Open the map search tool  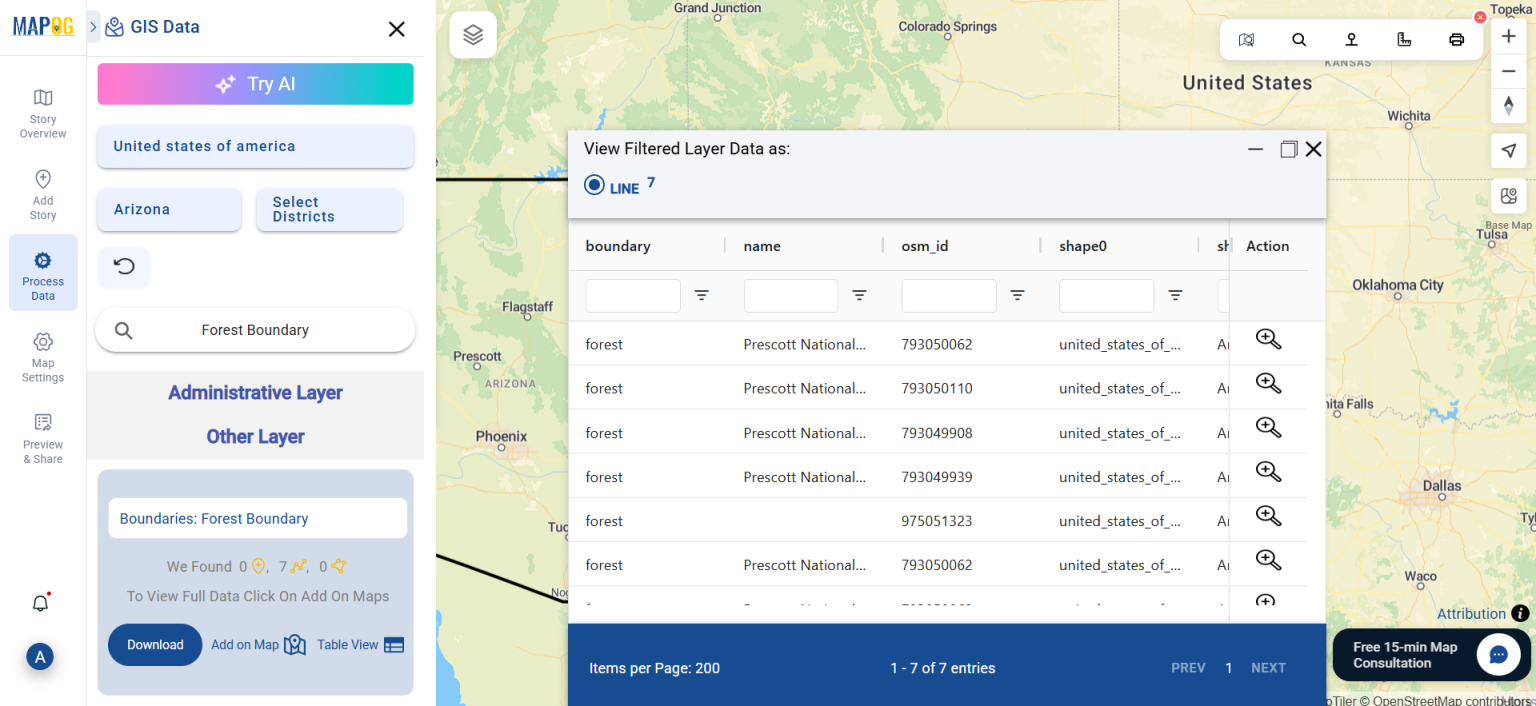click(x=1299, y=39)
